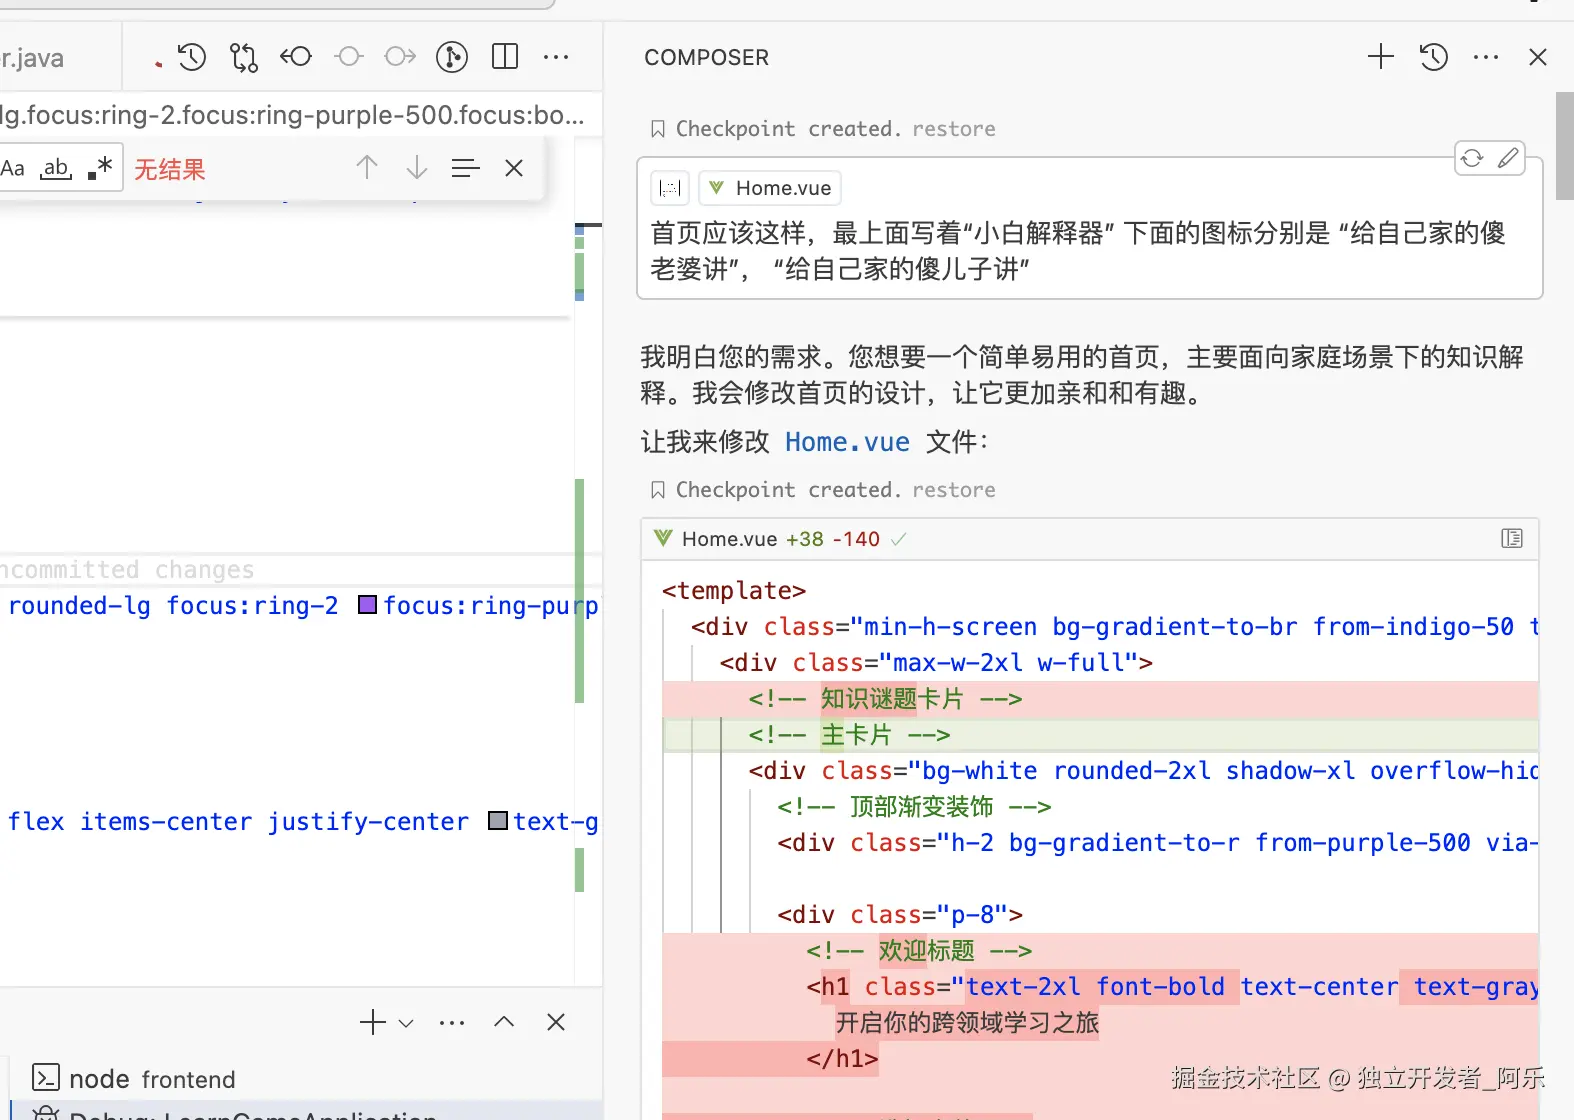This screenshot has width=1574, height=1120.
Task: Click the context selection icon beside Home.vue chip
Action: (670, 188)
